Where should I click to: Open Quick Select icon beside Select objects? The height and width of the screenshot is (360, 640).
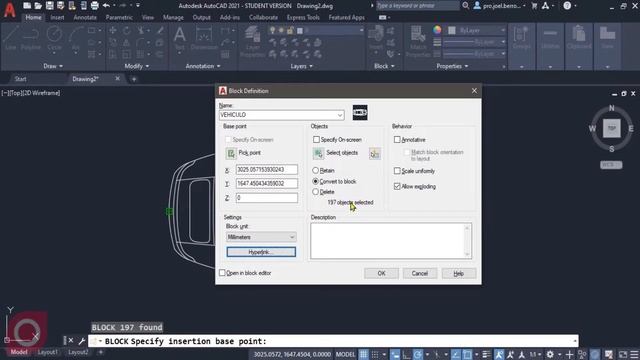tap(375, 153)
